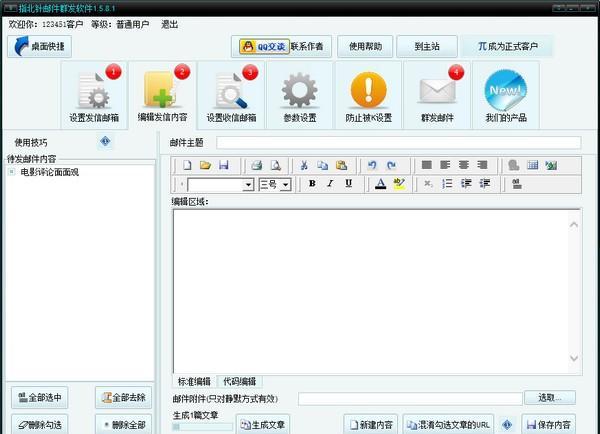Click the 混淆勾选文章的URL button
The image size is (600, 434).
point(448,424)
